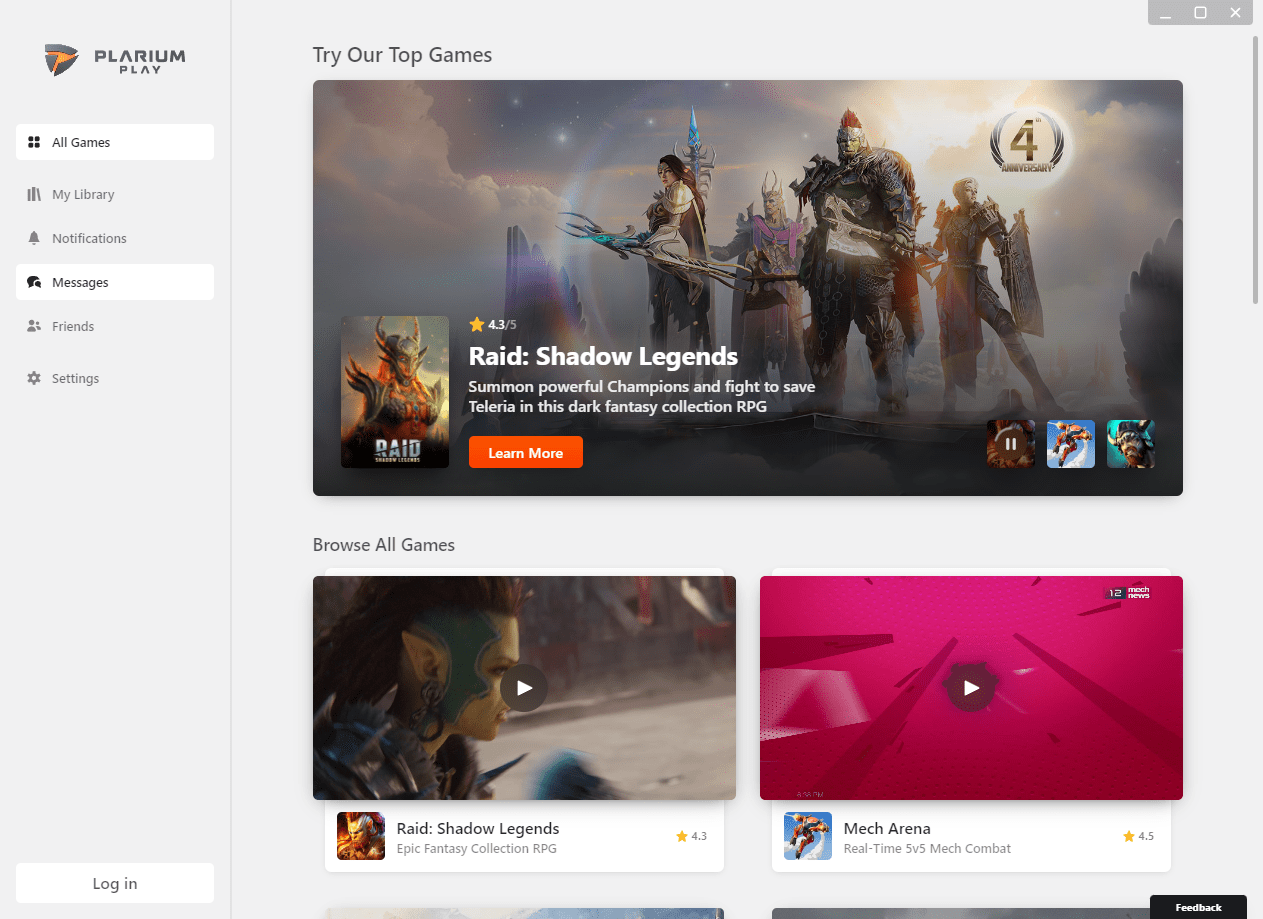The width and height of the screenshot is (1263, 919).
Task: Click the 4.3 star rating on Raid card
Action: pyautogui.click(x=691, y=836)
